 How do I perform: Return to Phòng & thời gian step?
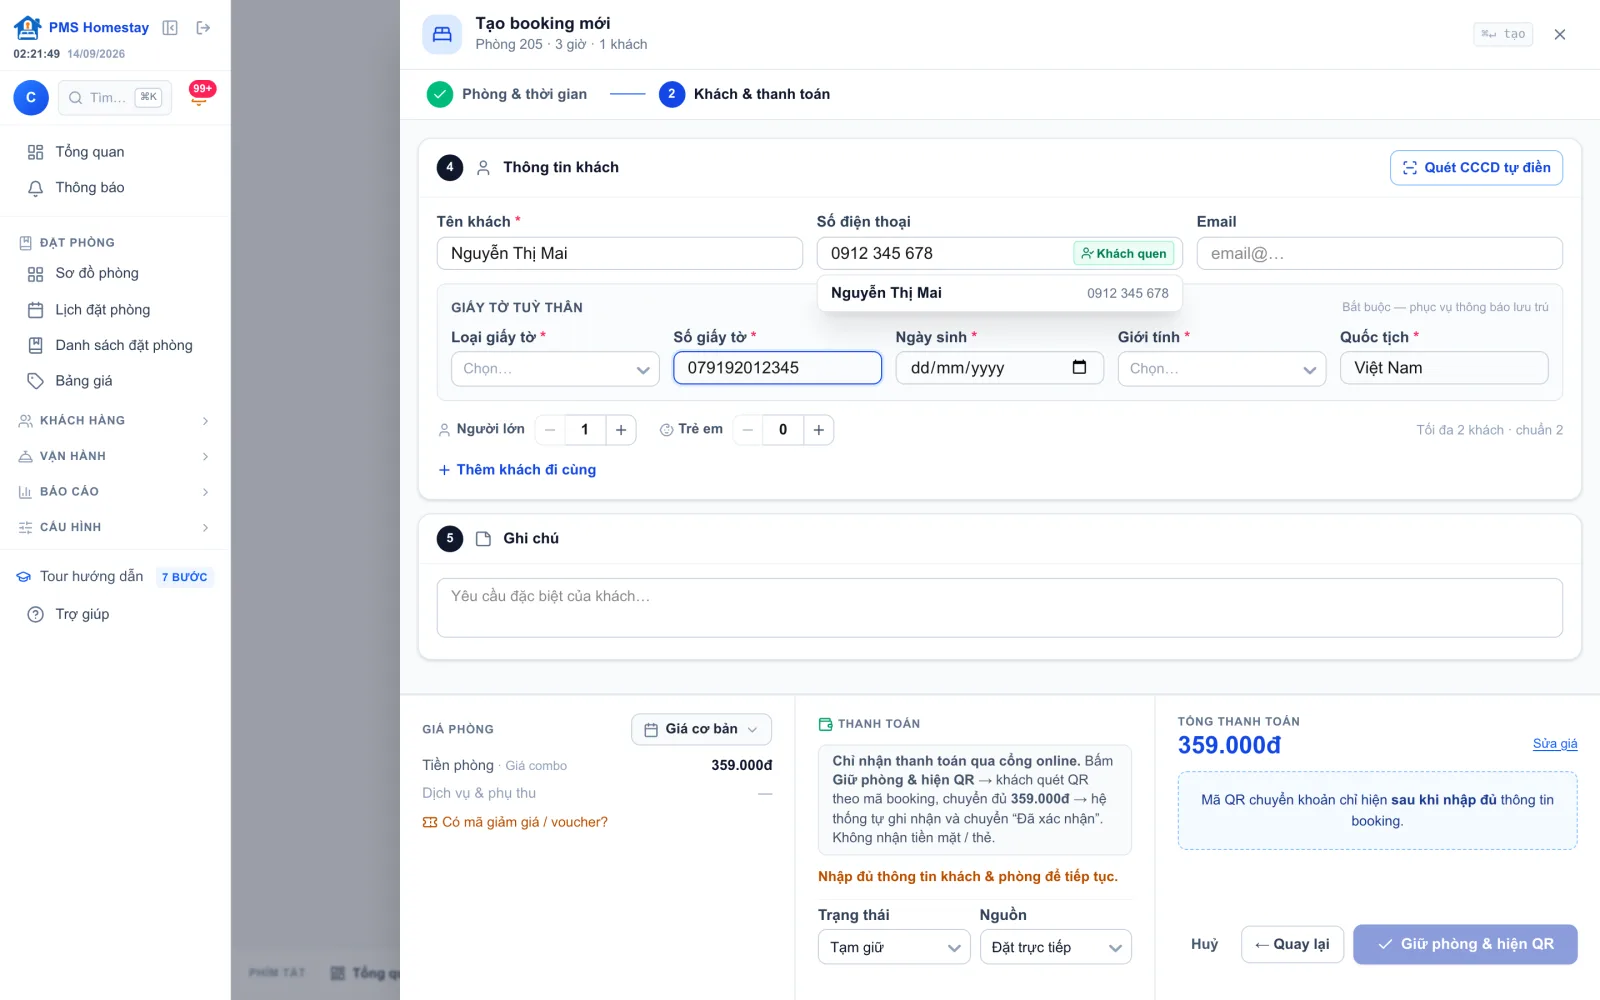pyautogui.click(x=507, y=94)
